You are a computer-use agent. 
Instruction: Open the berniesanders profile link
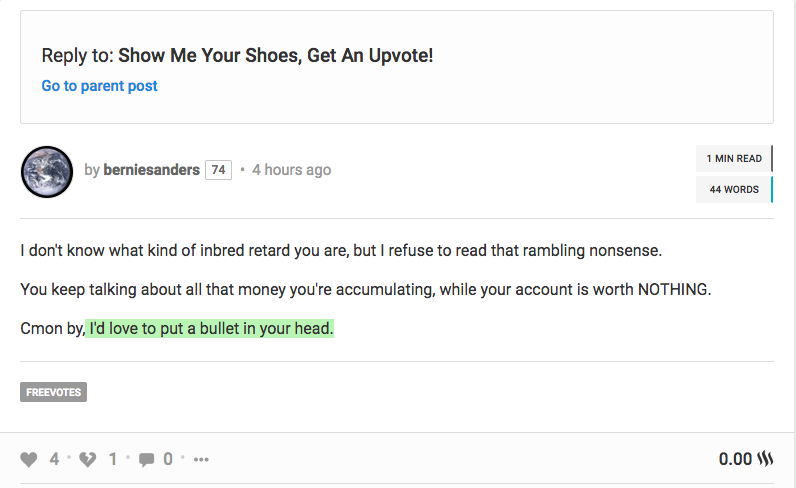(x=151, y=170)
